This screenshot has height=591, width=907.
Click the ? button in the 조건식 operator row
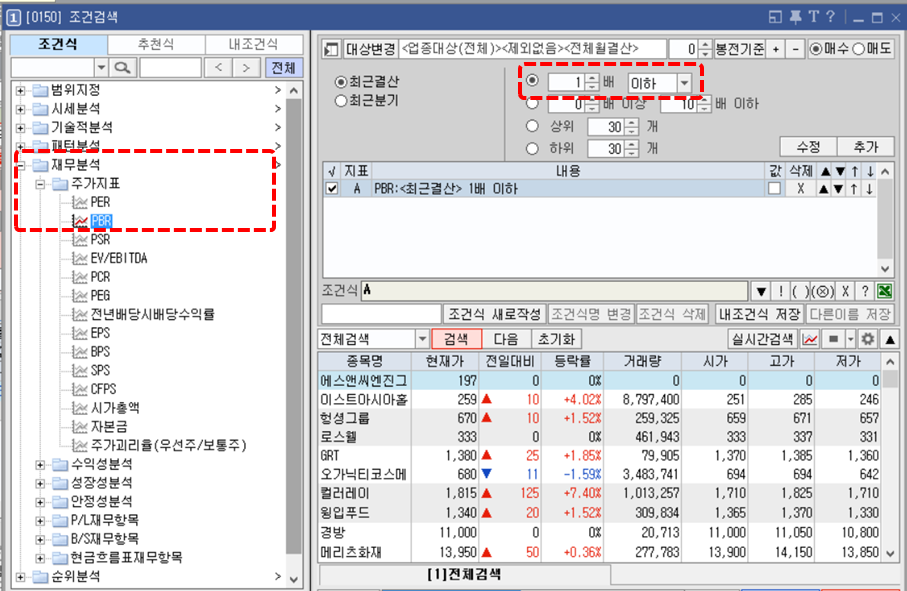click(x=865, y=291)
